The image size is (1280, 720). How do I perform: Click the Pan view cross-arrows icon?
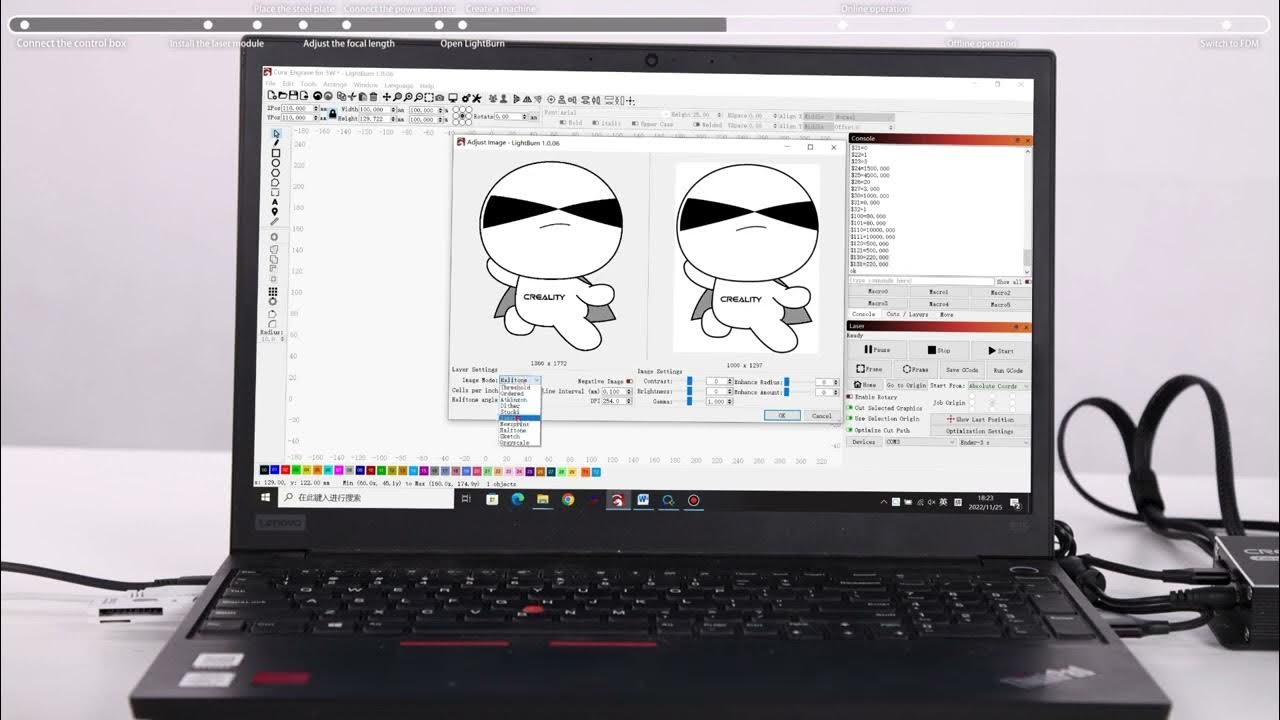click(386, 97)
